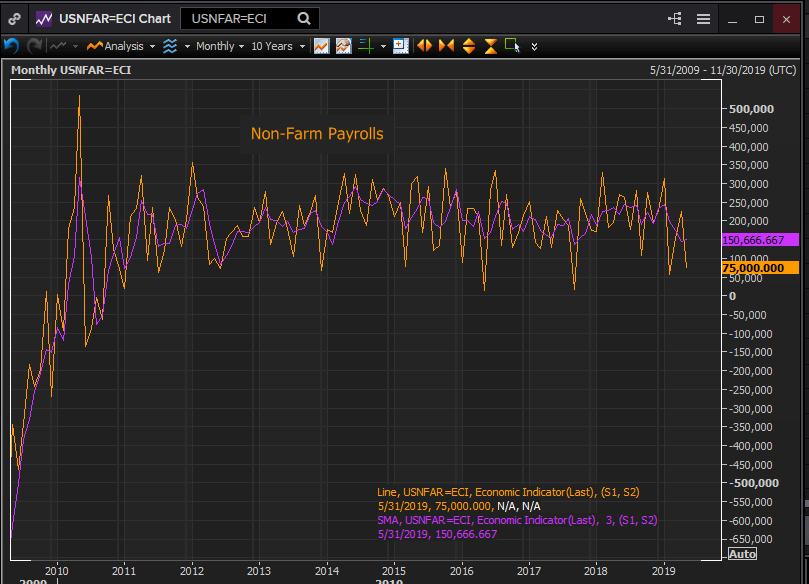Click the Non-Farm Payrolls chart label
Screen dimensions: 809x584
pyautogui.click(x=316, y=134)
